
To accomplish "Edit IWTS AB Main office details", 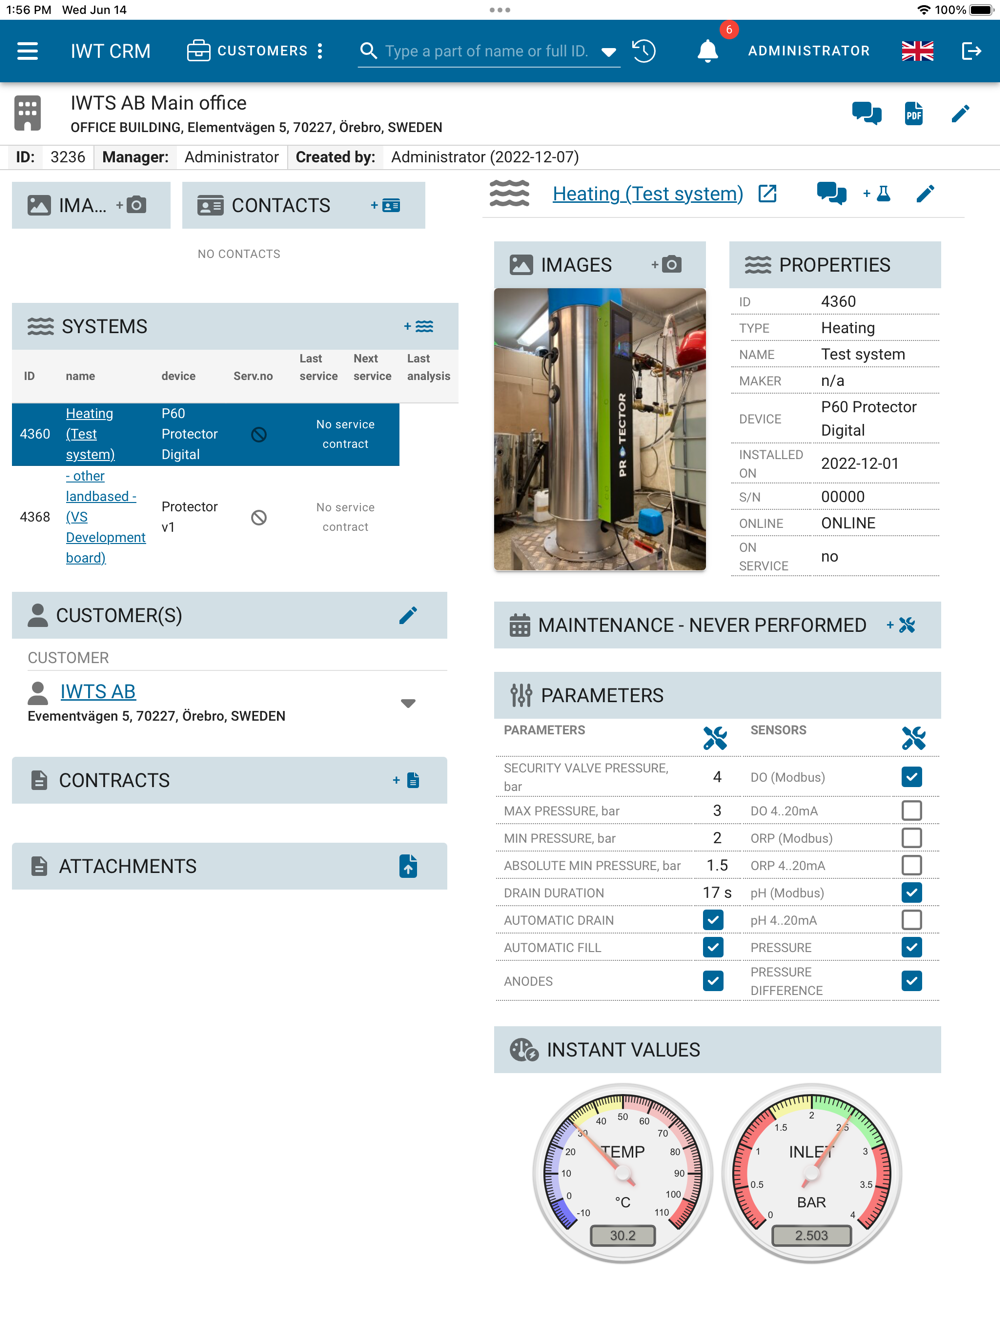I will point(960,113).
